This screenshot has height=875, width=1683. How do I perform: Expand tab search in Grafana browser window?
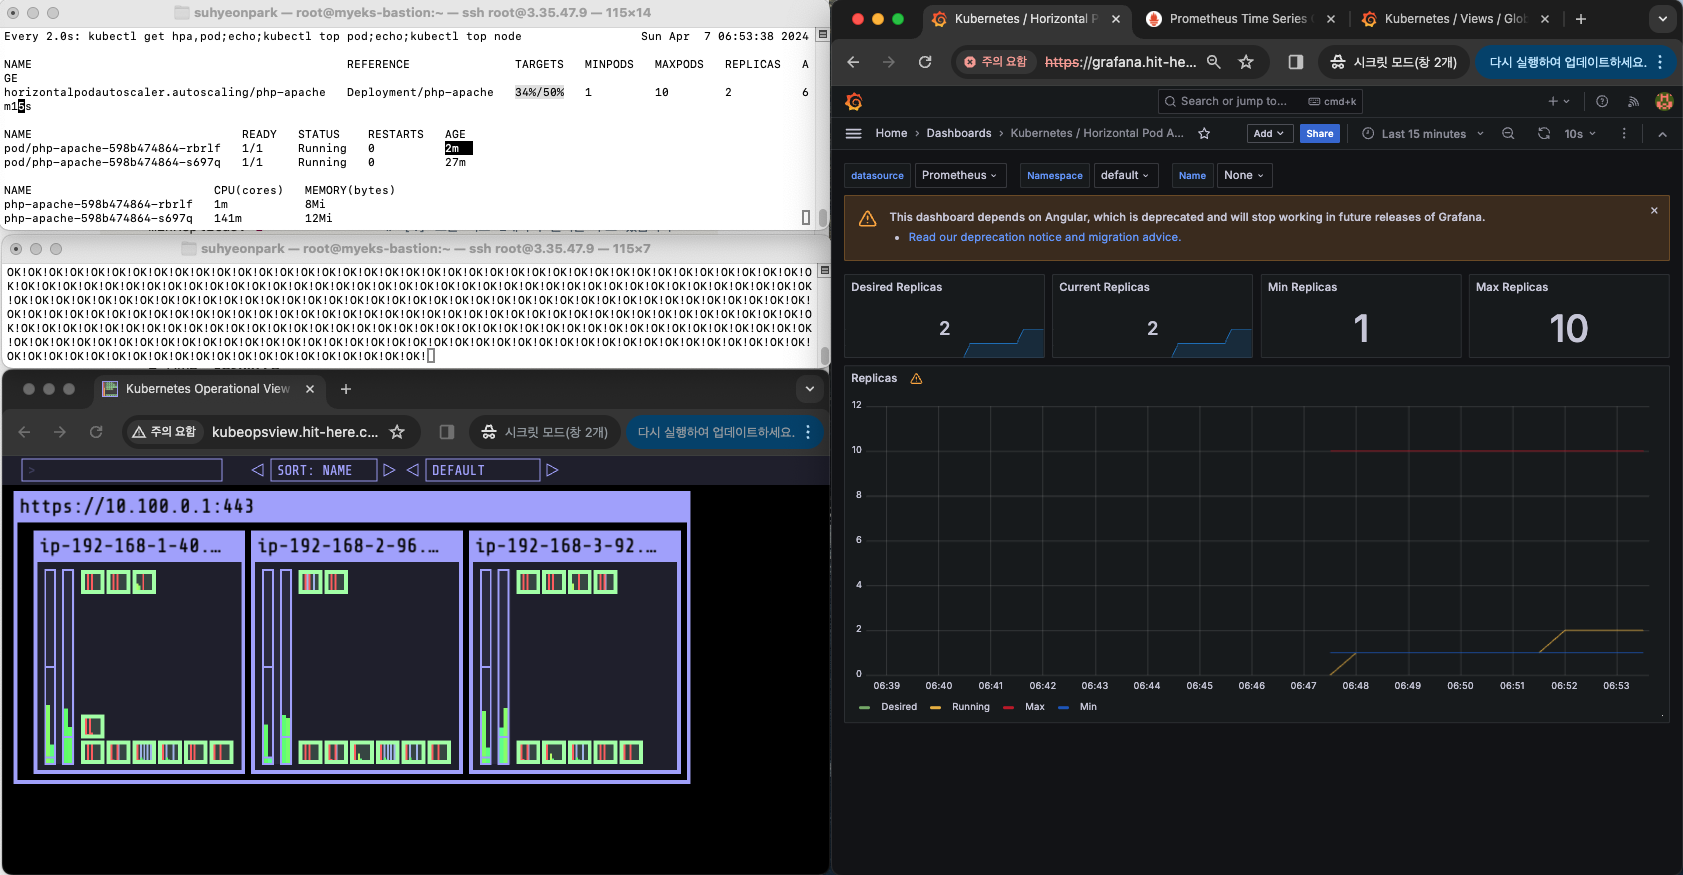pos(1663,19)
